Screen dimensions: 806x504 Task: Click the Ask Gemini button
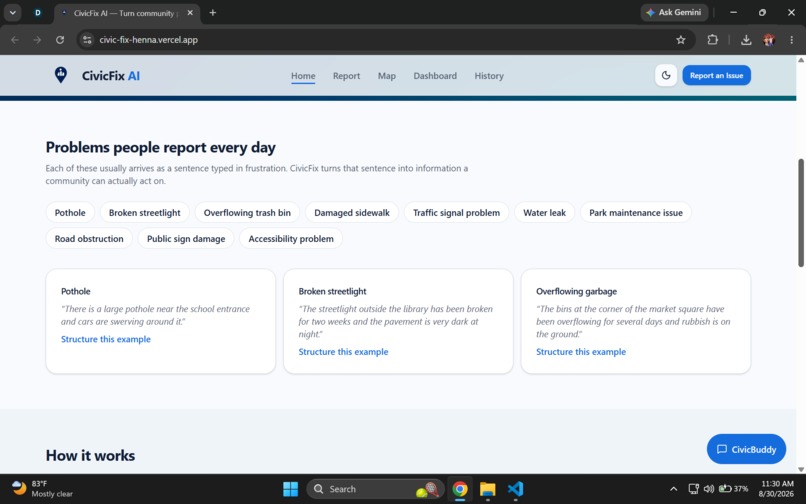(x=674, y=12)
